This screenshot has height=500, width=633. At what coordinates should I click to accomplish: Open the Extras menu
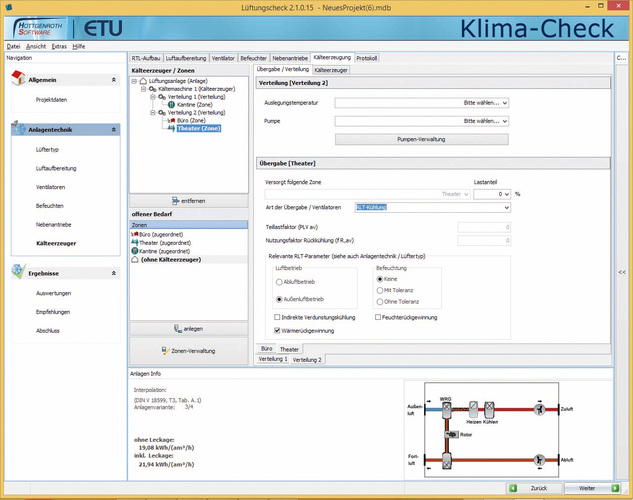point(59,46)
